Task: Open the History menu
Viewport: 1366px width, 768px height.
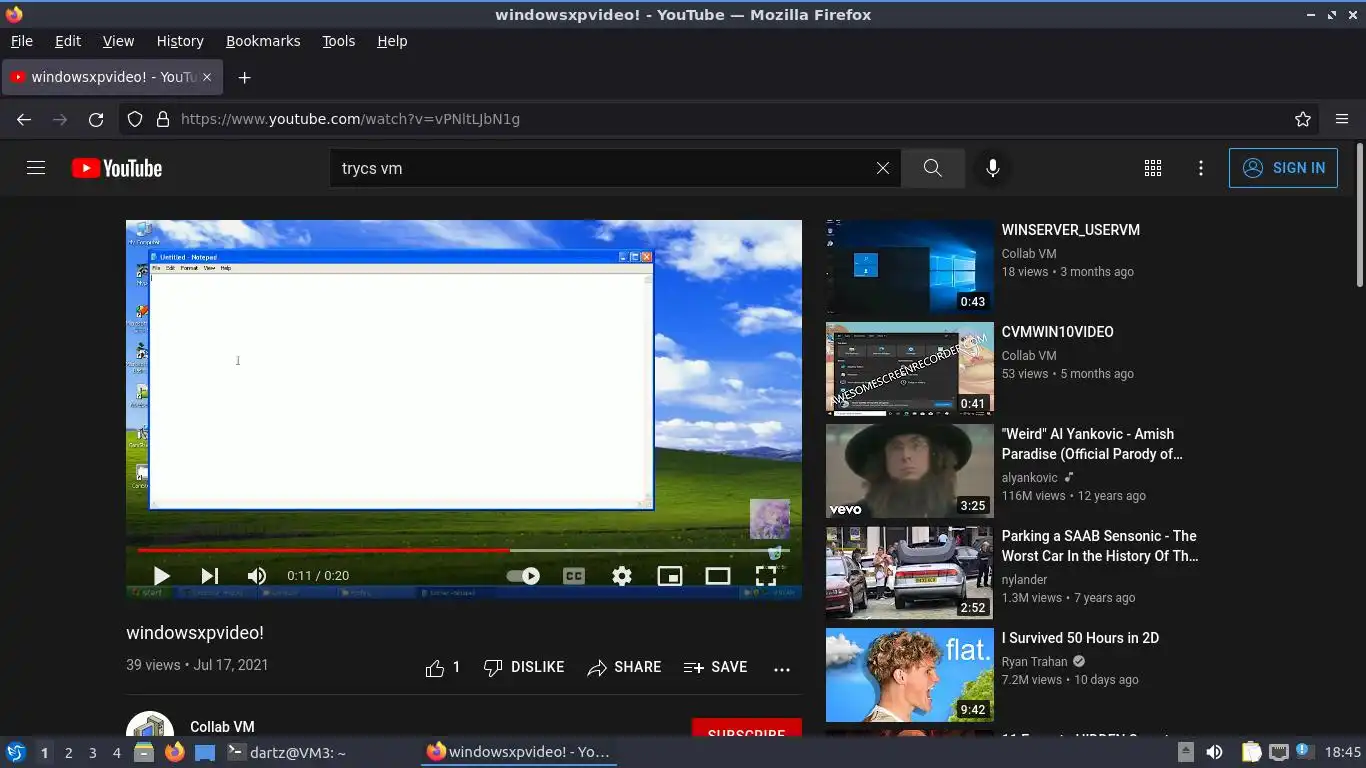Action: point(180,41)
